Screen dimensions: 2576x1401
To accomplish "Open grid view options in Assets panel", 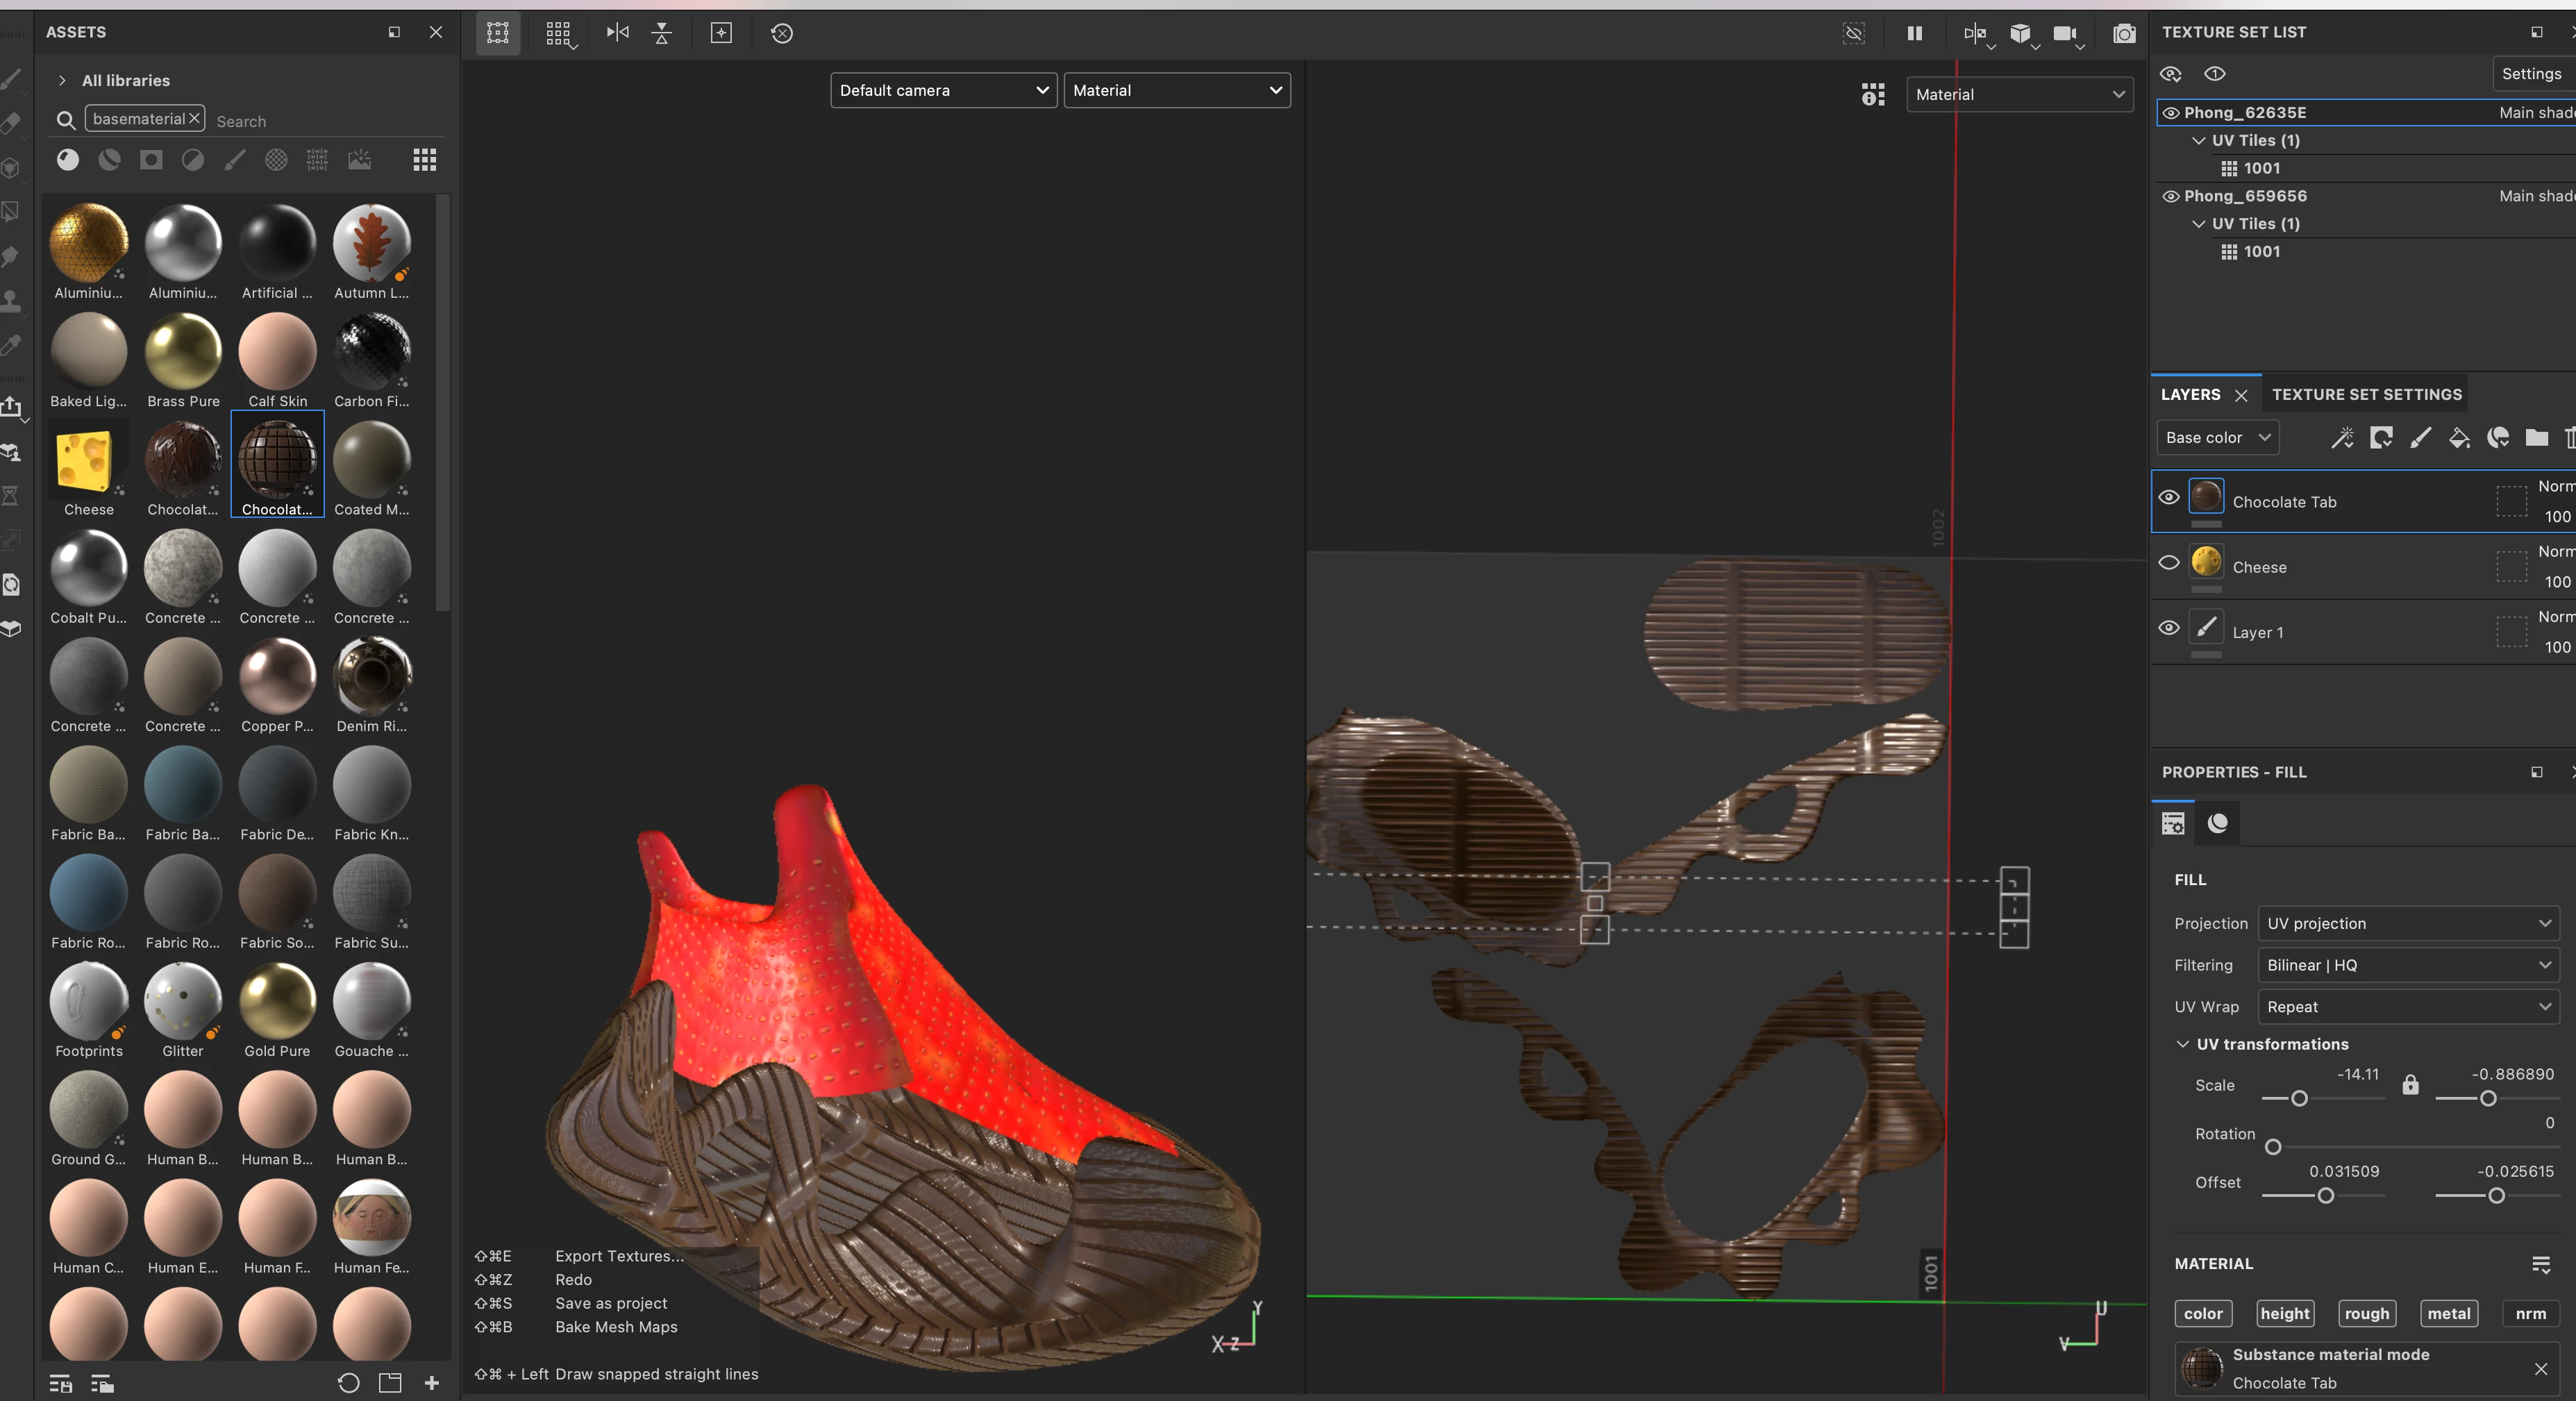I will coord(424,160).
